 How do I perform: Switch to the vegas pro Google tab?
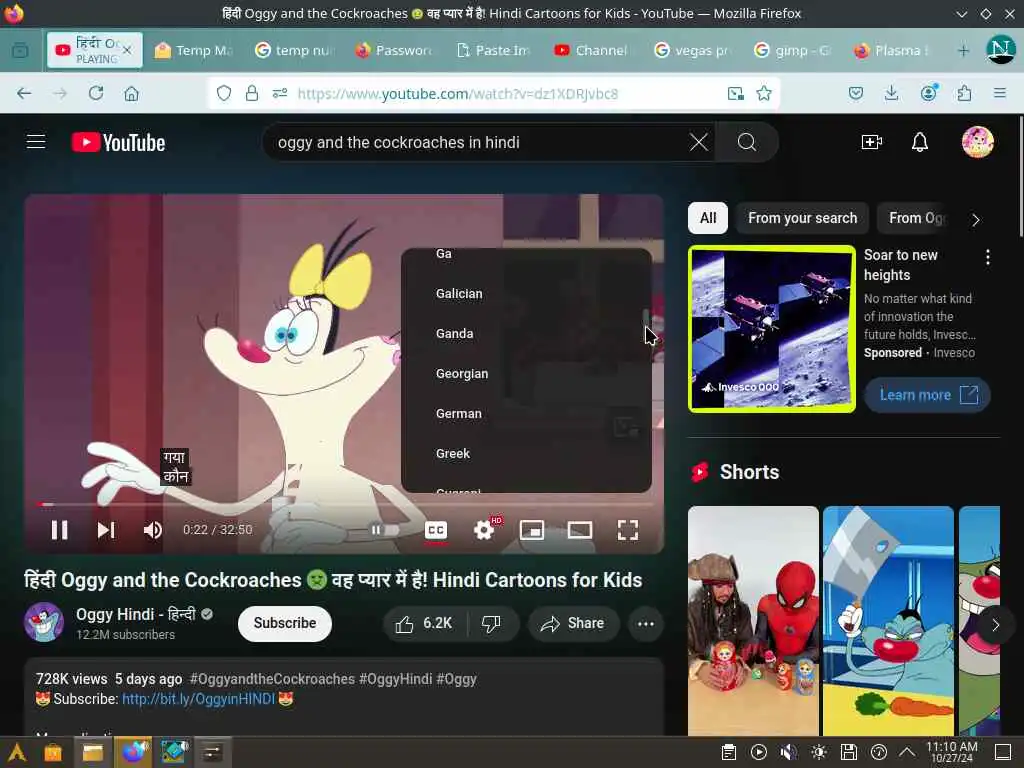(692, 50)
